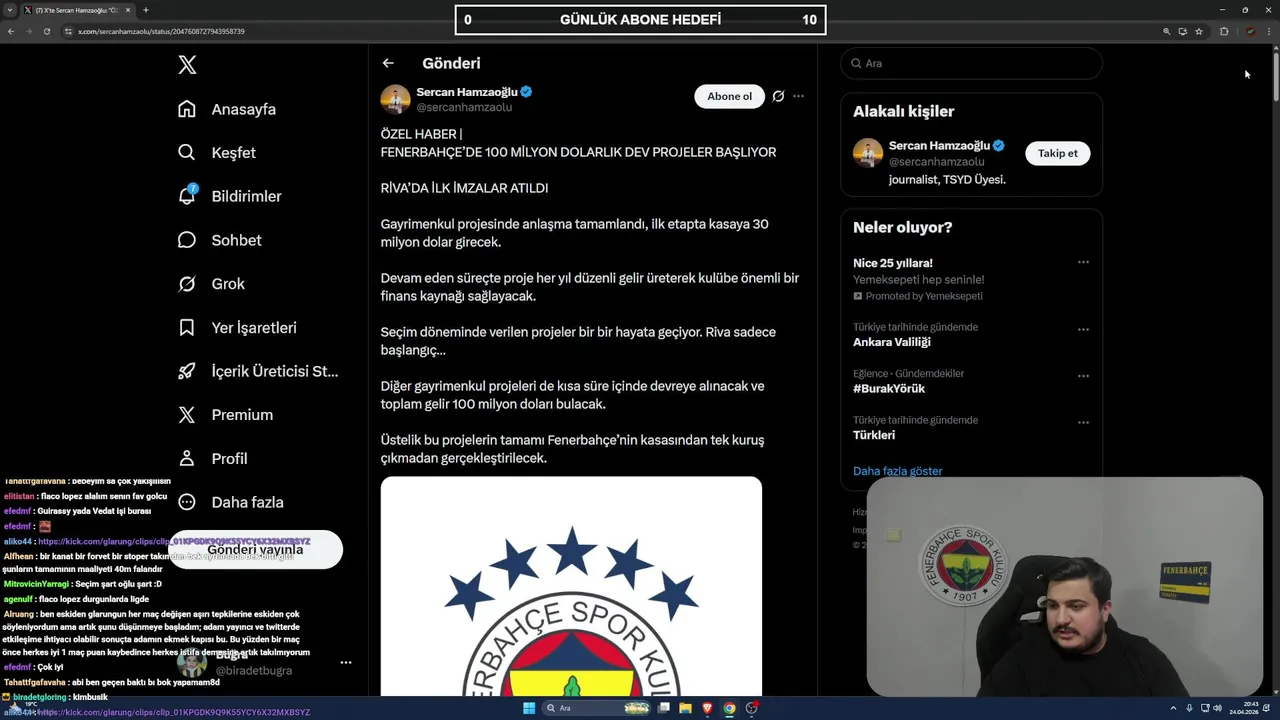Click the volume speaker icon in system tray
The image size is (1280, 720).
tap(1218, 708)
